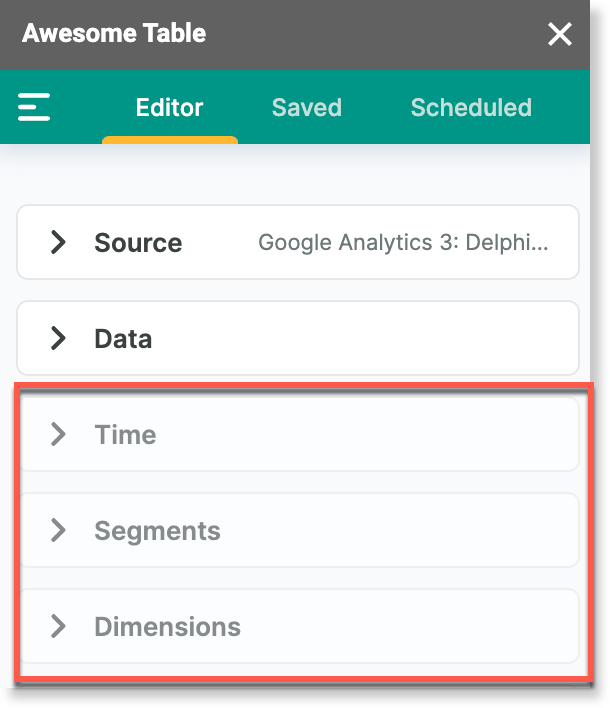Open the hamburger menu icon
The width and height of the screenshot is (610, 708).
pos(34,107)
